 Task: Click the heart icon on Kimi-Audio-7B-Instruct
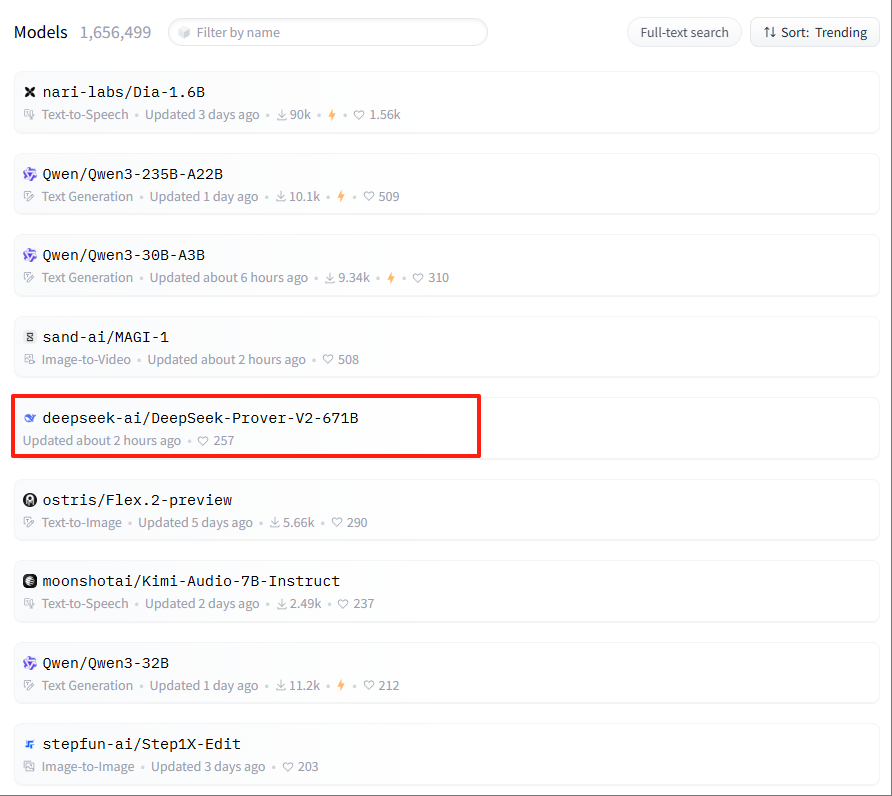pos(343,604)
